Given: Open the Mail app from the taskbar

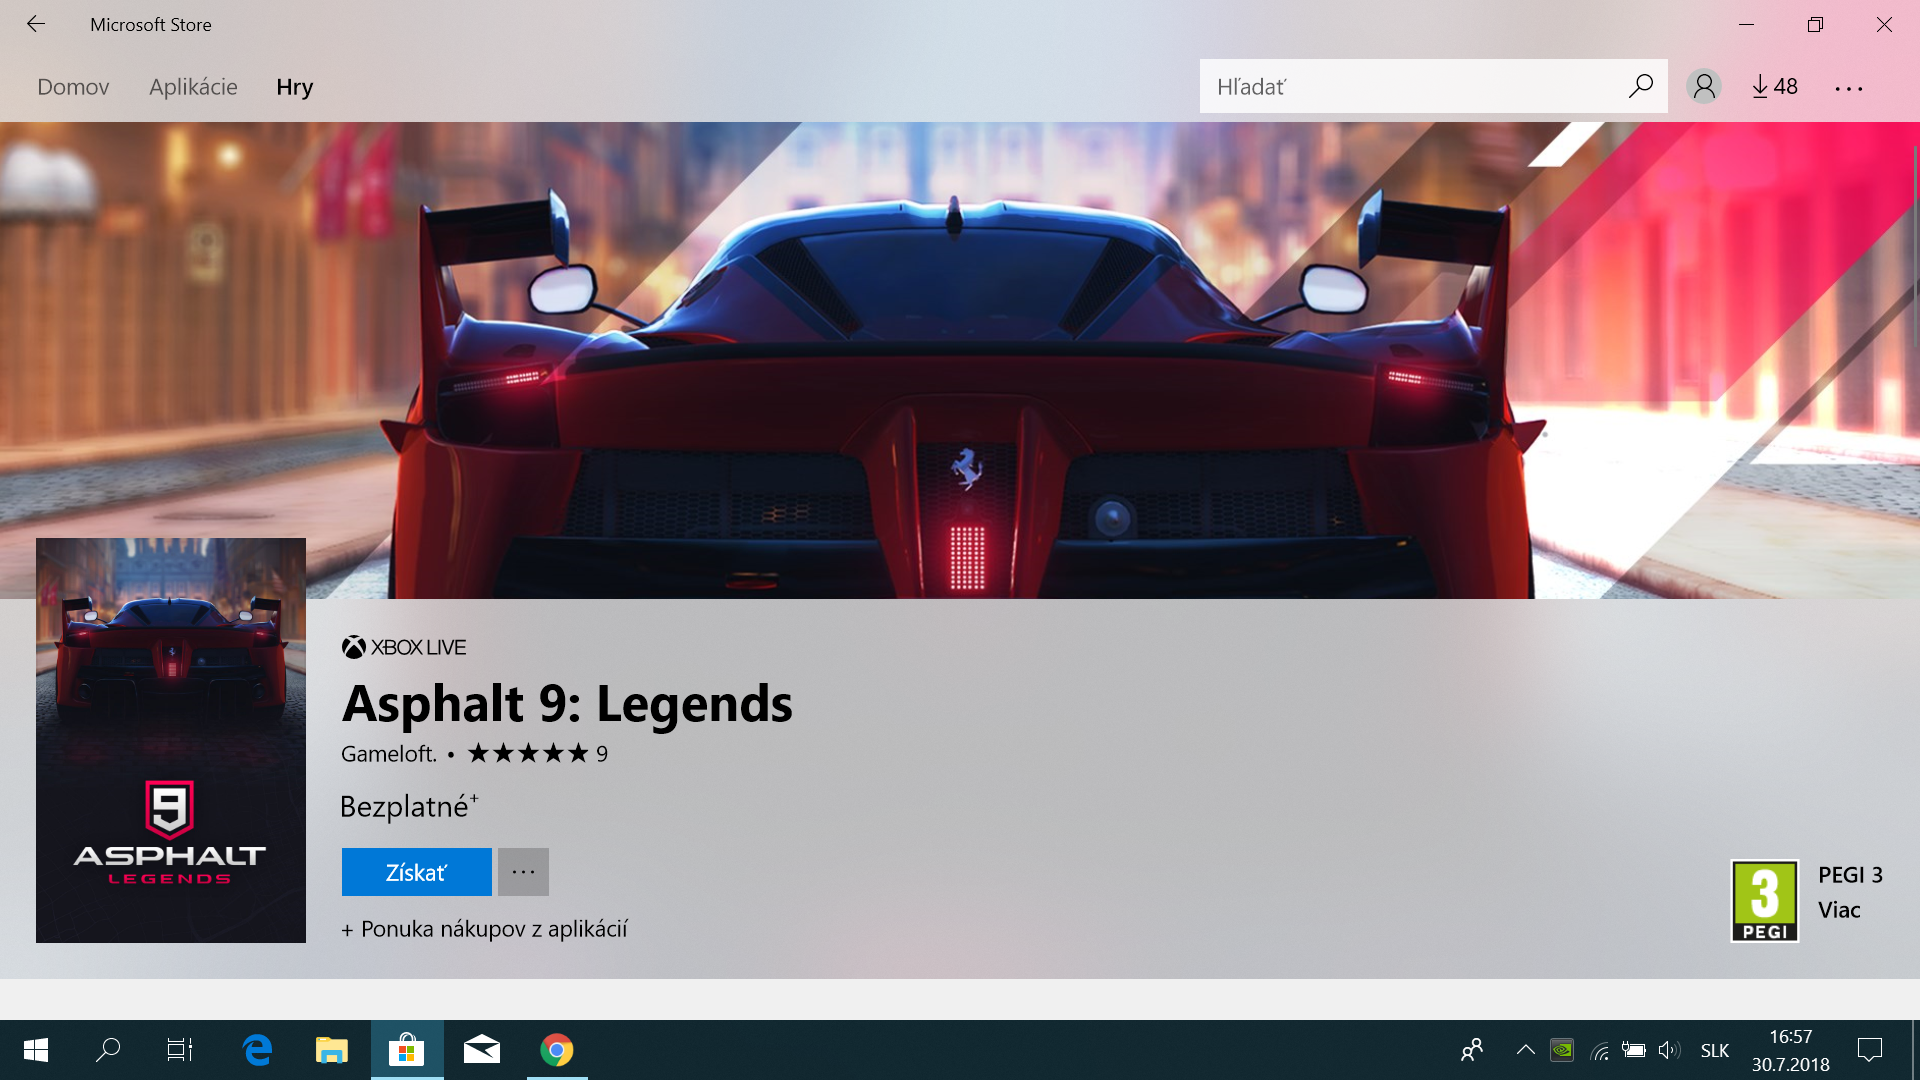Looking at the screenshot, I should (x=482, y=1050).
